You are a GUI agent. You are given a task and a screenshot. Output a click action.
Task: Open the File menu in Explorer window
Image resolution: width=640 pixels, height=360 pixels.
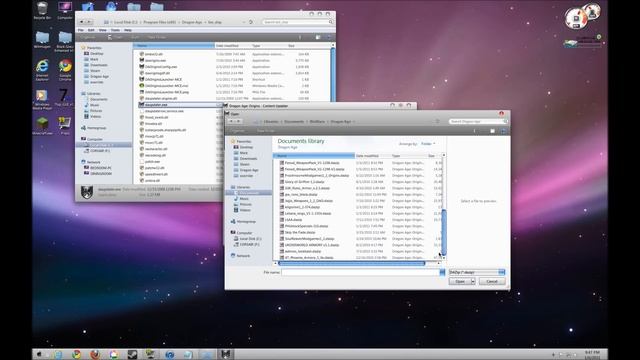(80, 30)
